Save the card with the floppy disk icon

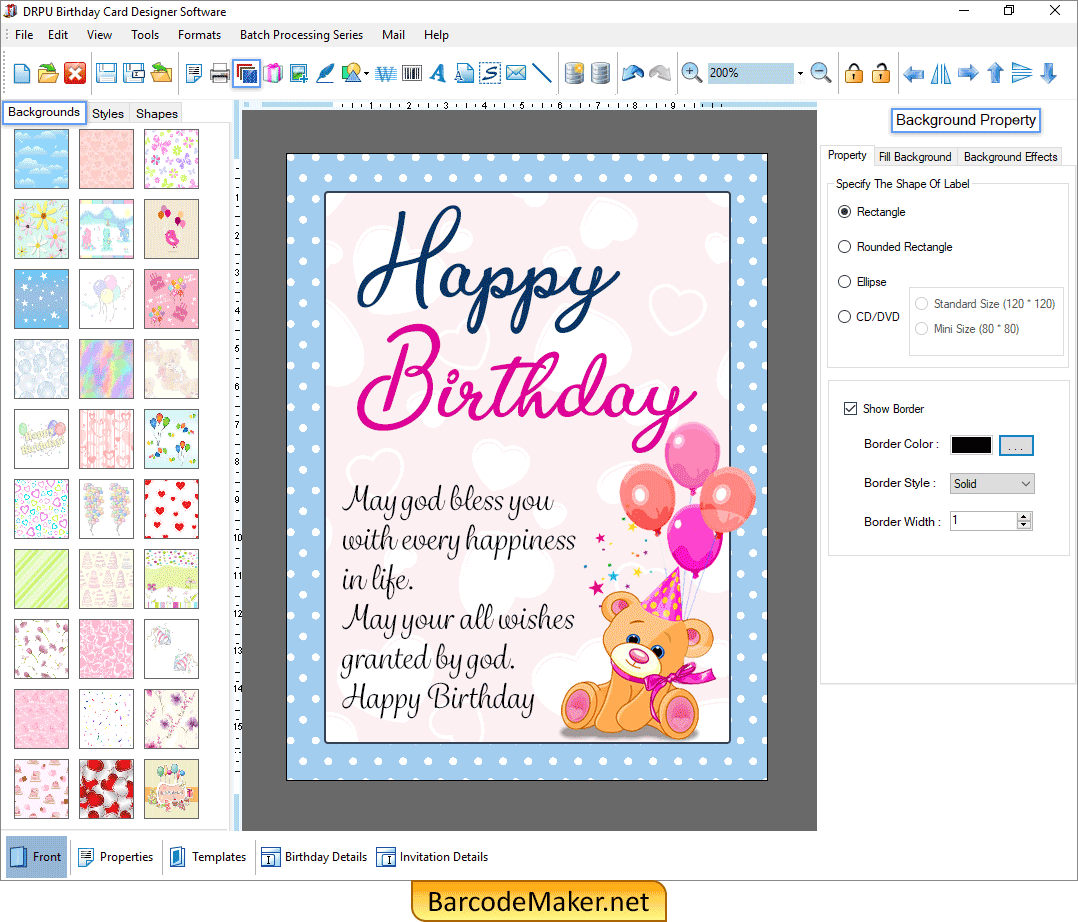pos(106,73)
